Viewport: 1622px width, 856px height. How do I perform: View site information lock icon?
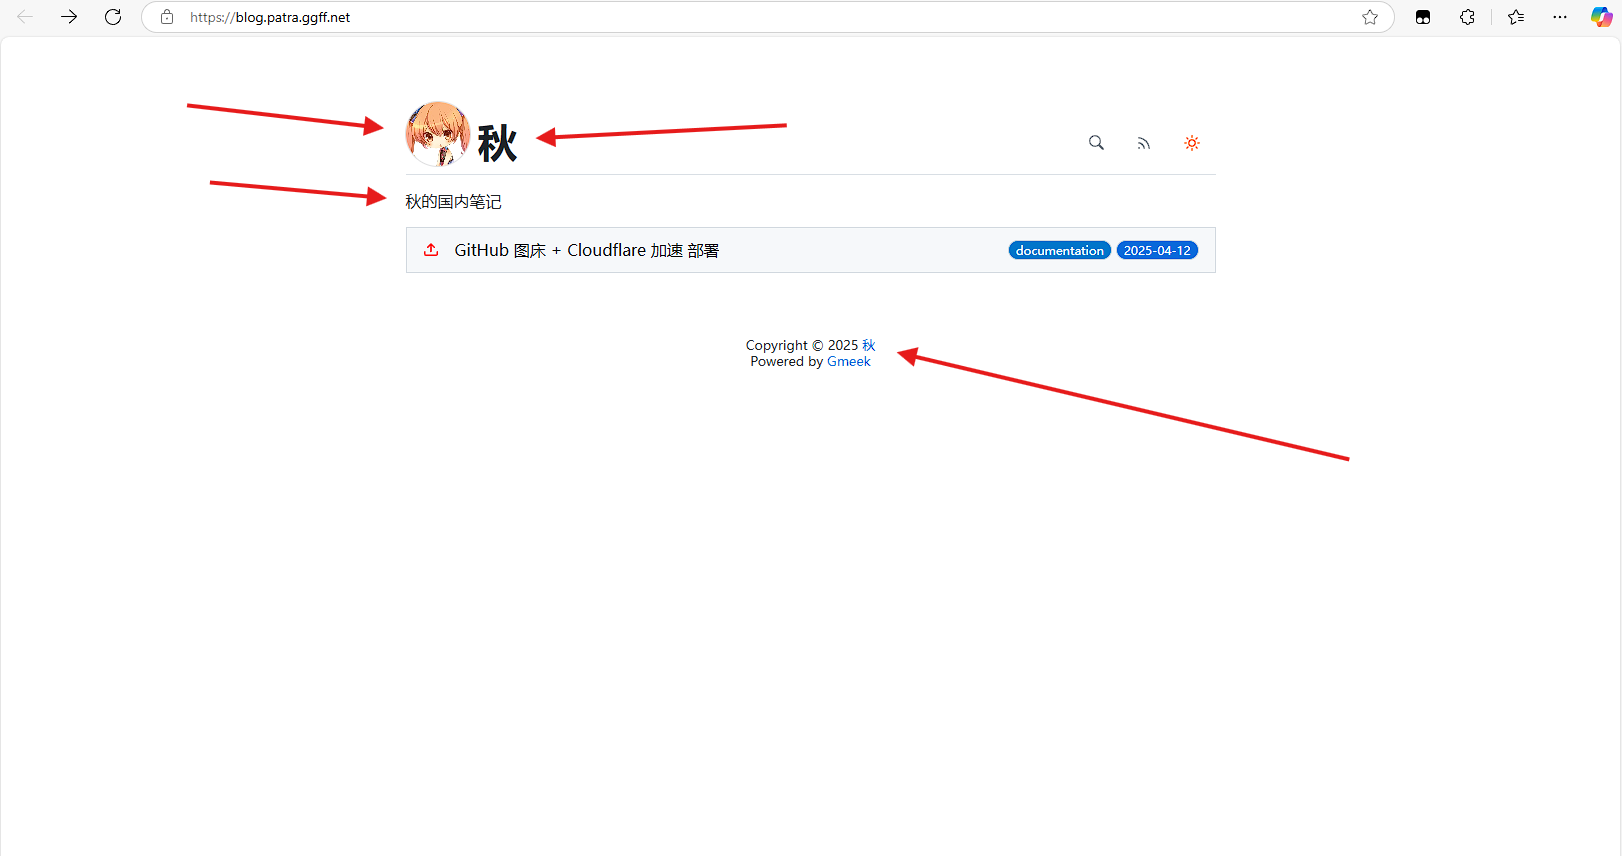(167, 17)
